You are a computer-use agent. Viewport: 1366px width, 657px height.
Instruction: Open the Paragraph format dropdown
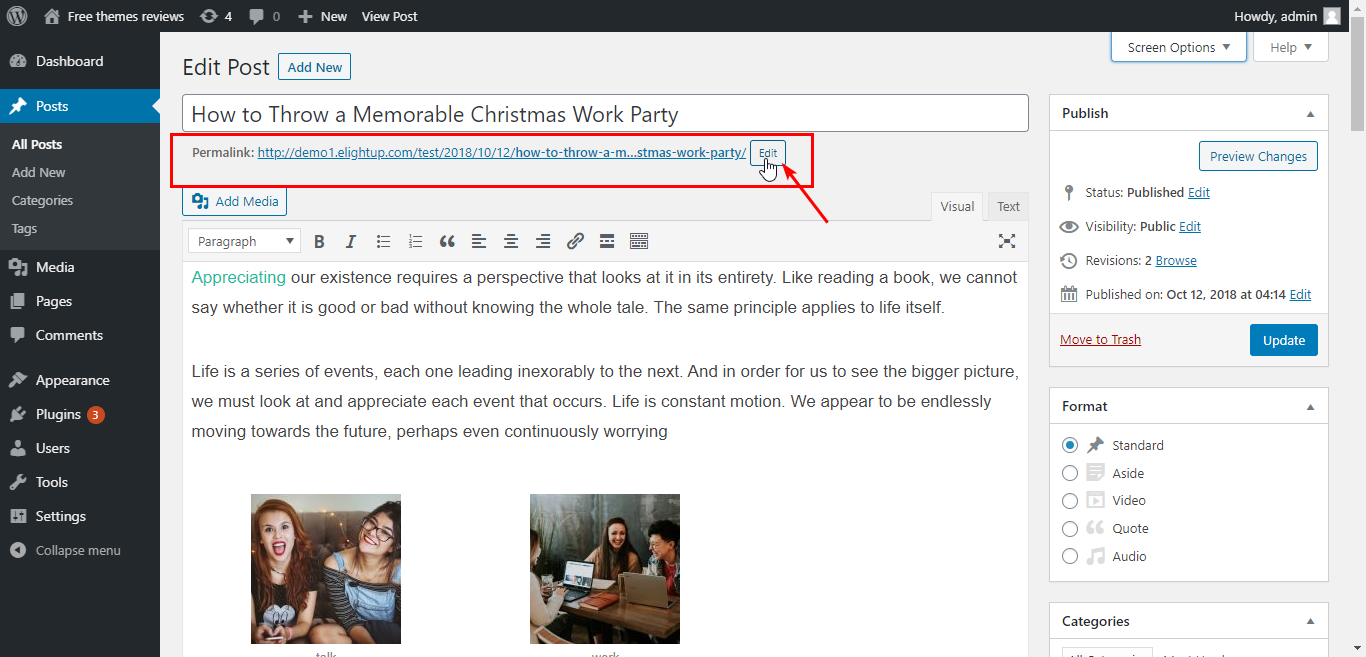tap(244, 241)
